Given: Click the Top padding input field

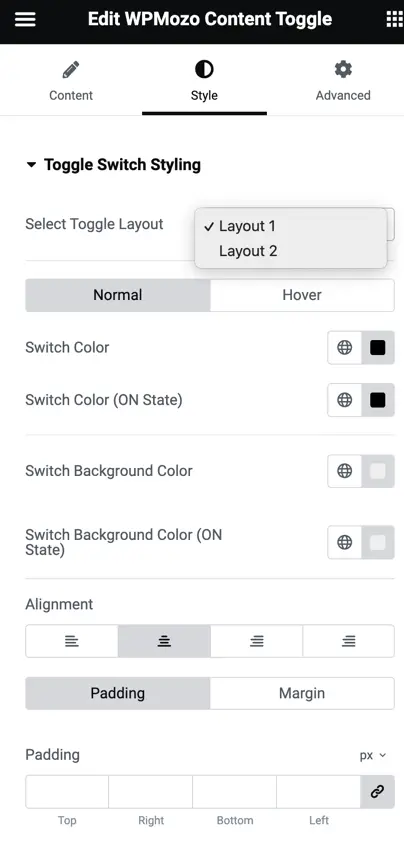Looking at the screenshot, I should tap(67, 792).
